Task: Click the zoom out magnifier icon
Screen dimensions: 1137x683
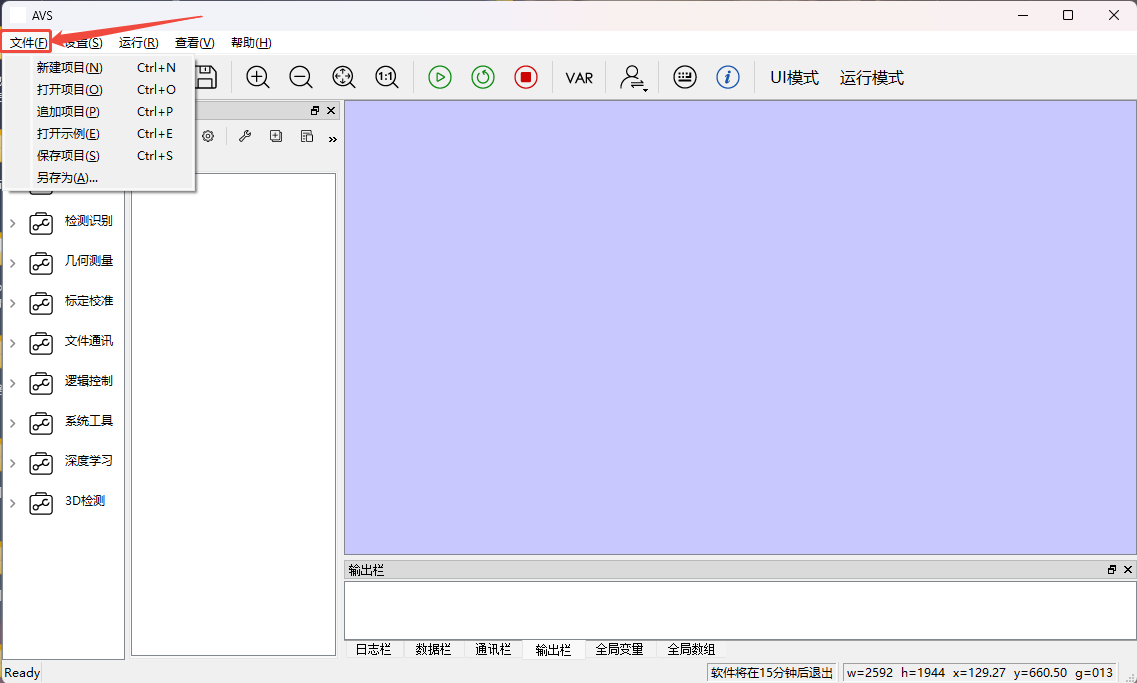Action: pyautogui.click(x=301, y=77)
